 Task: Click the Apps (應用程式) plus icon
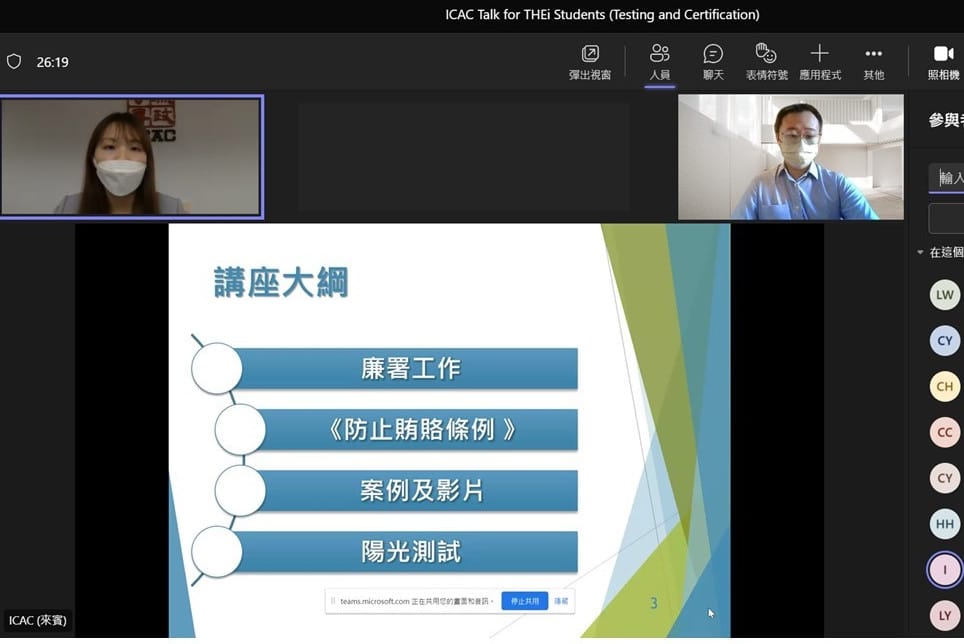pyautogui.click(x=819, y=54)
